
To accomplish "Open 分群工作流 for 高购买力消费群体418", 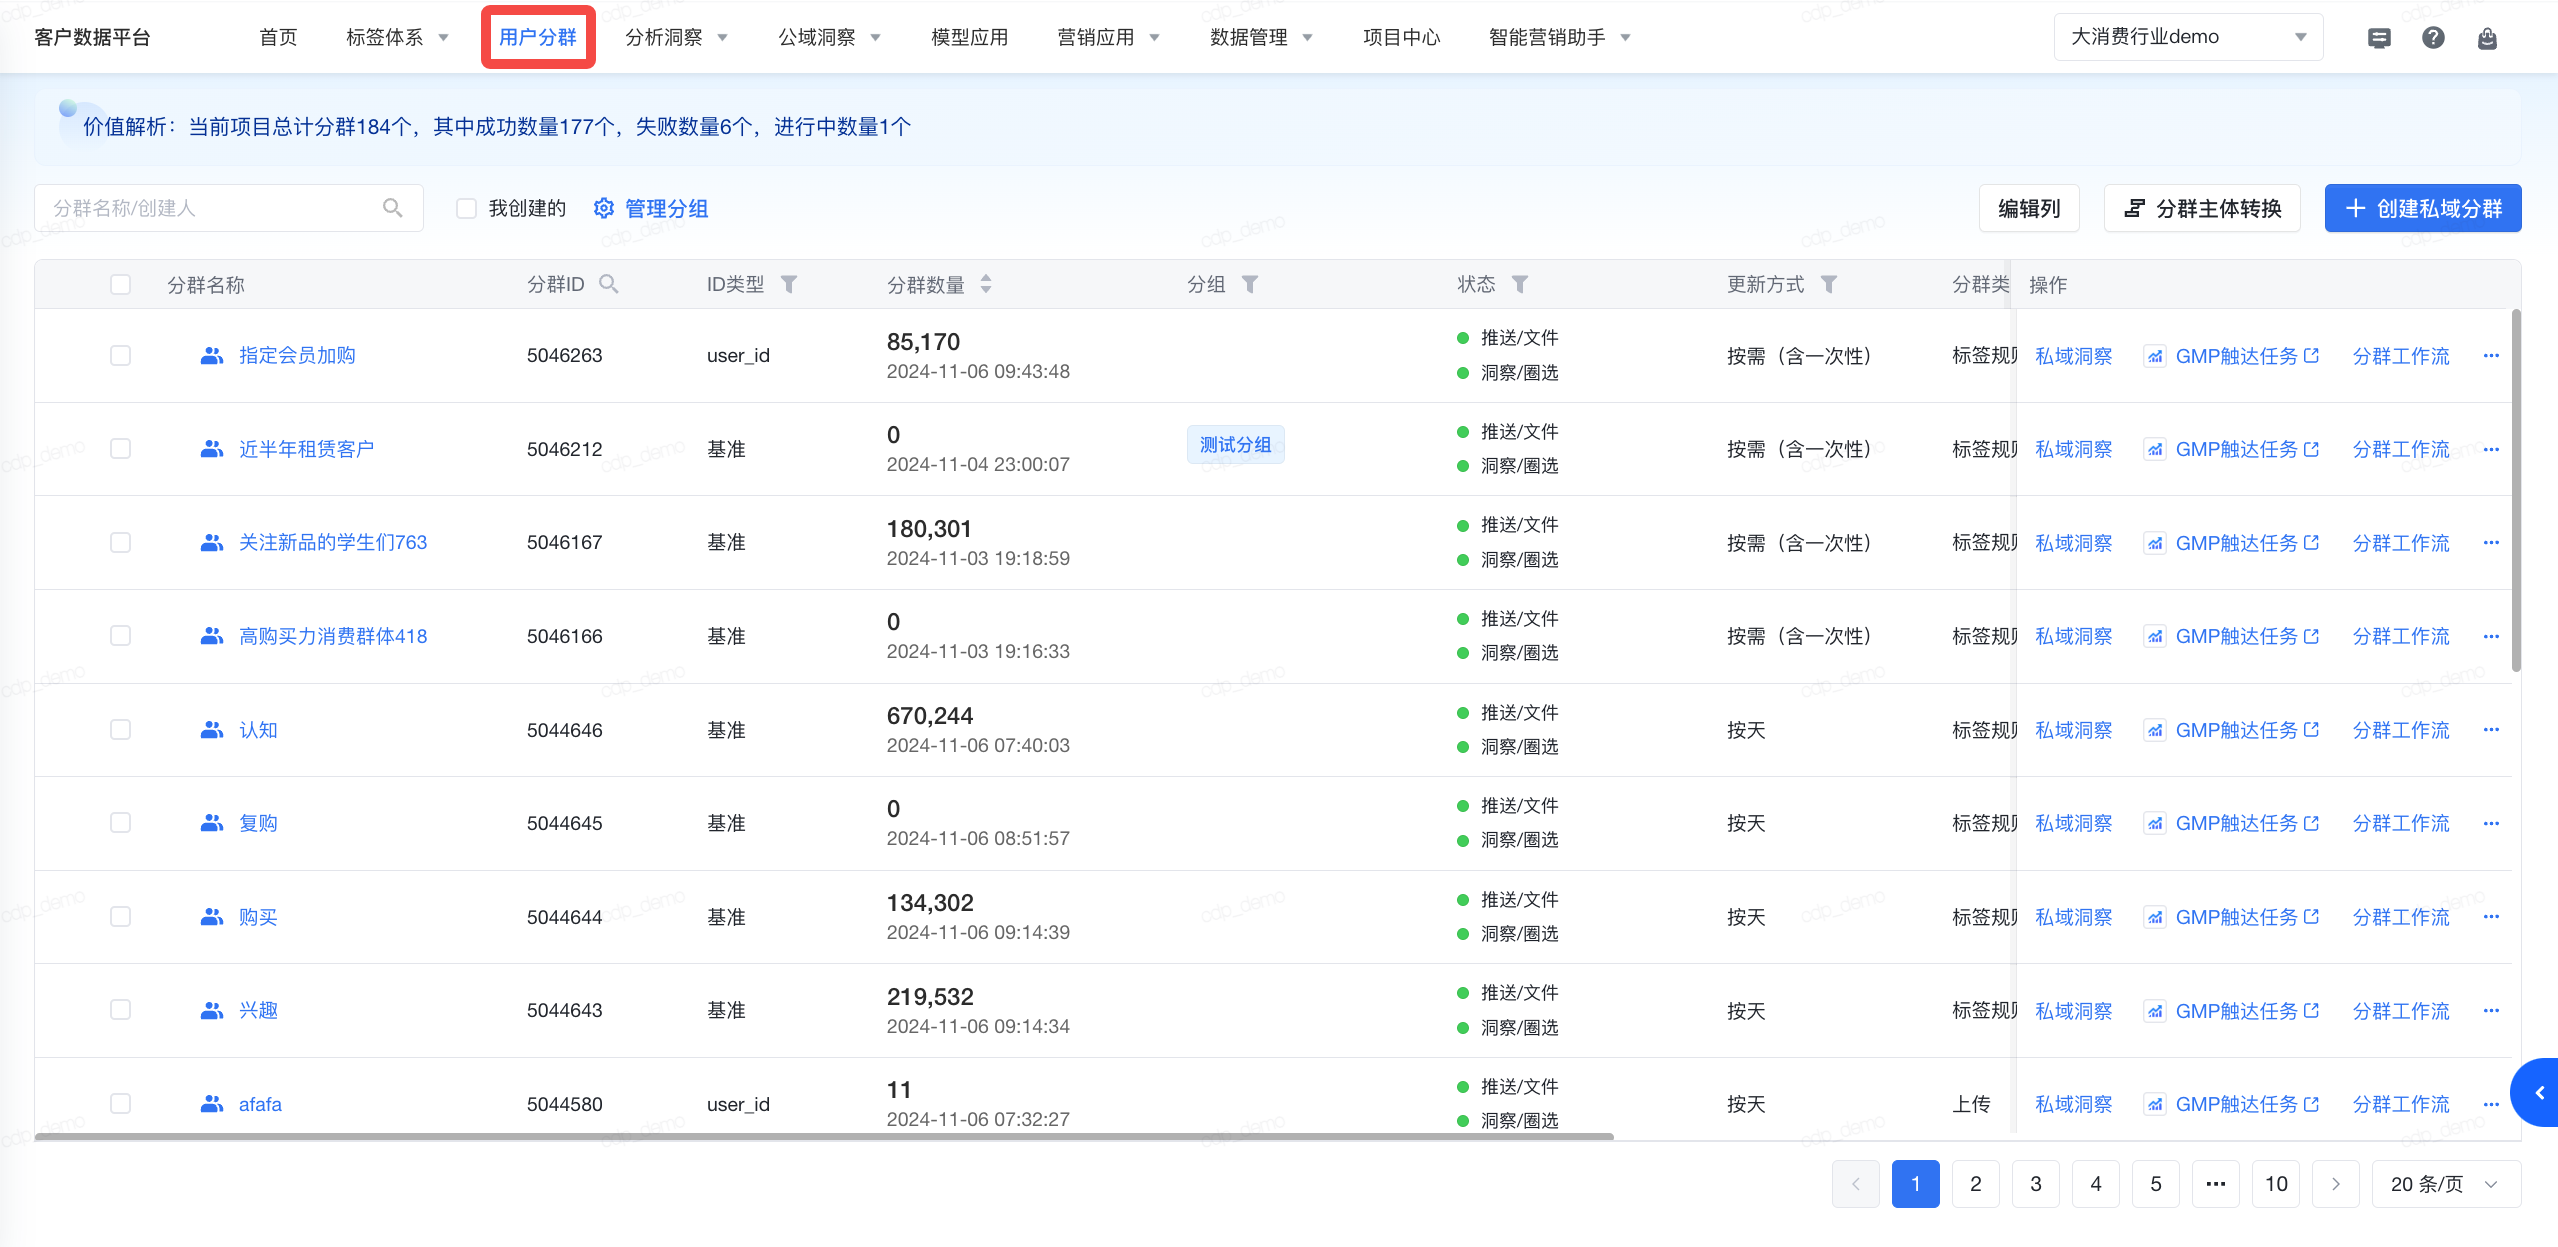I will click(2401, 636).
